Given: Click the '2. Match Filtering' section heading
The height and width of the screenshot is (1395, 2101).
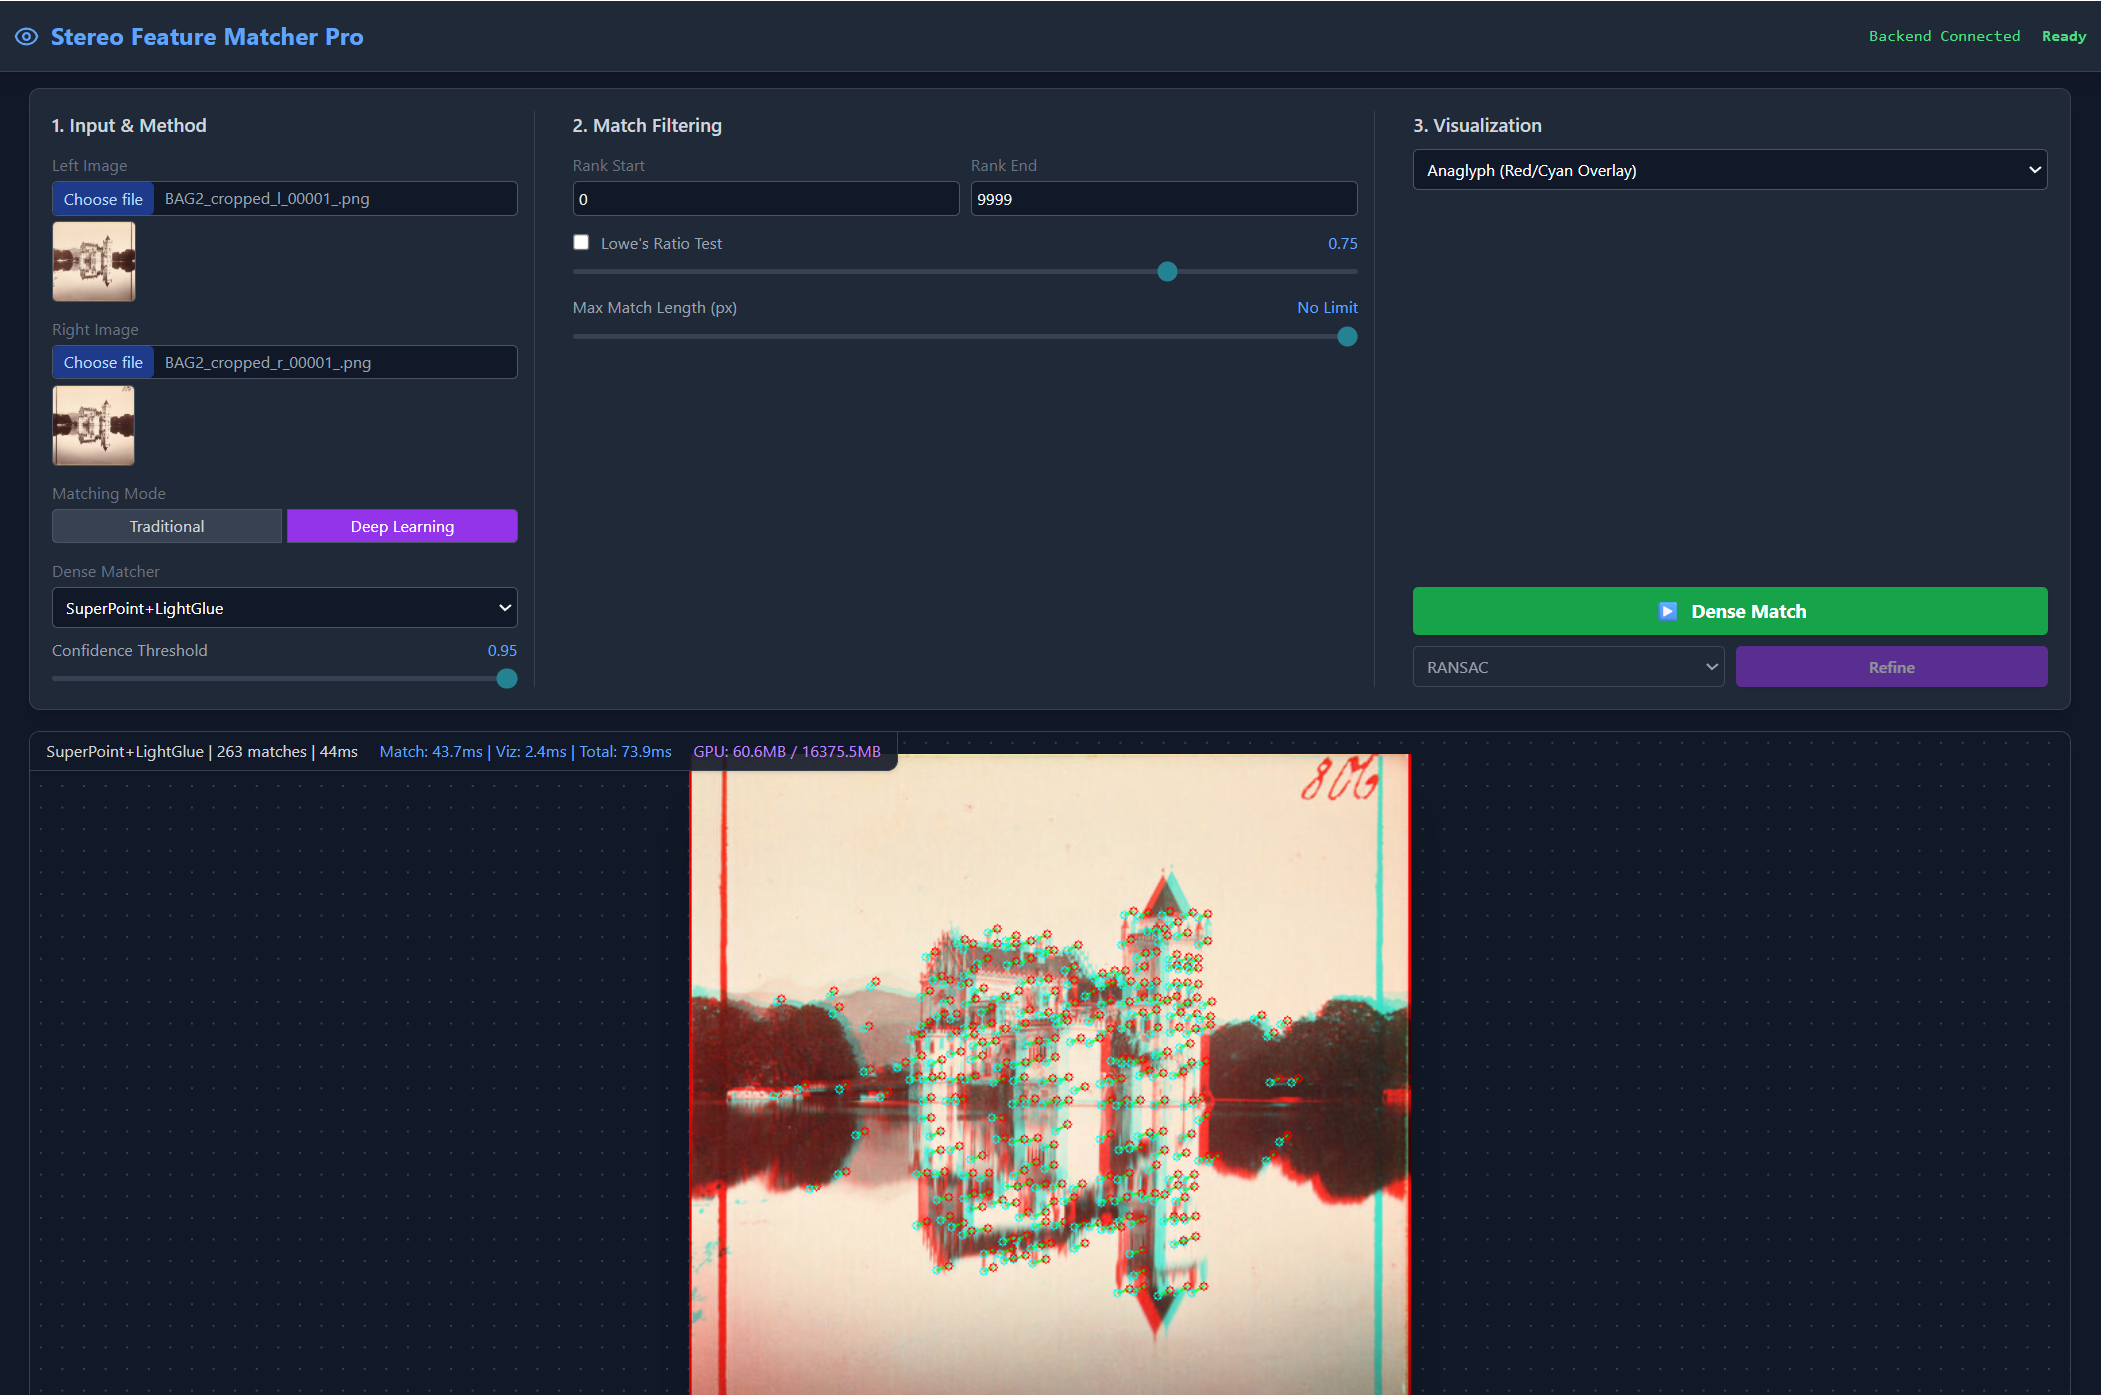Looking at the screenshot, I should pos(647,125).
